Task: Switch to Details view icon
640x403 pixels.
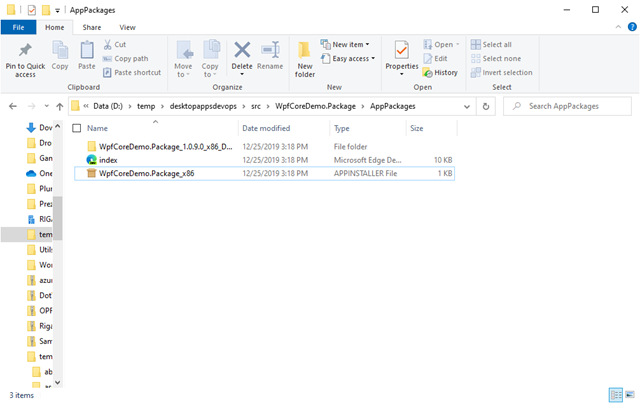Action: coord(616,395)
